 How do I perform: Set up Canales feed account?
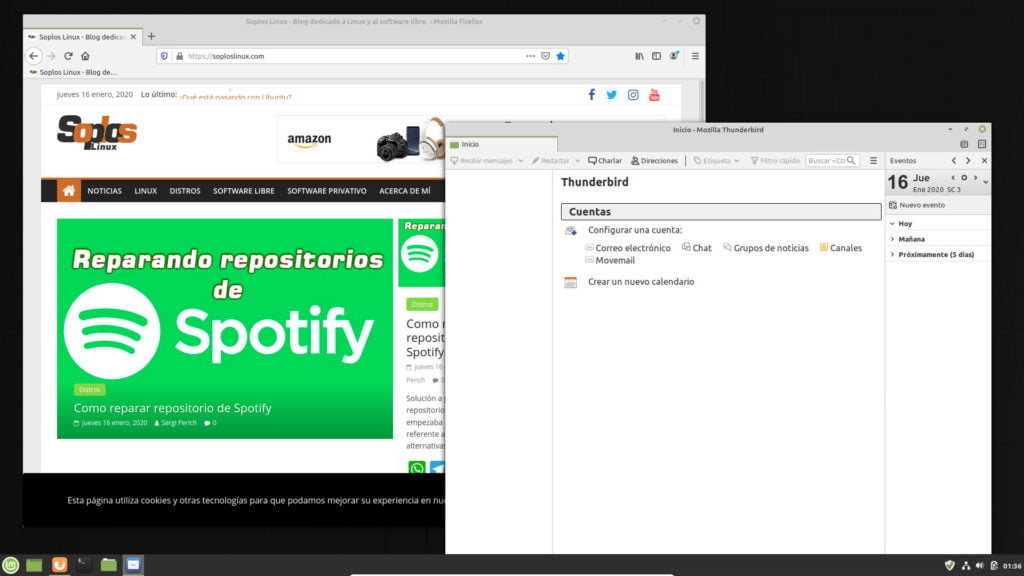pyautogui.click(x=840, y=248)
